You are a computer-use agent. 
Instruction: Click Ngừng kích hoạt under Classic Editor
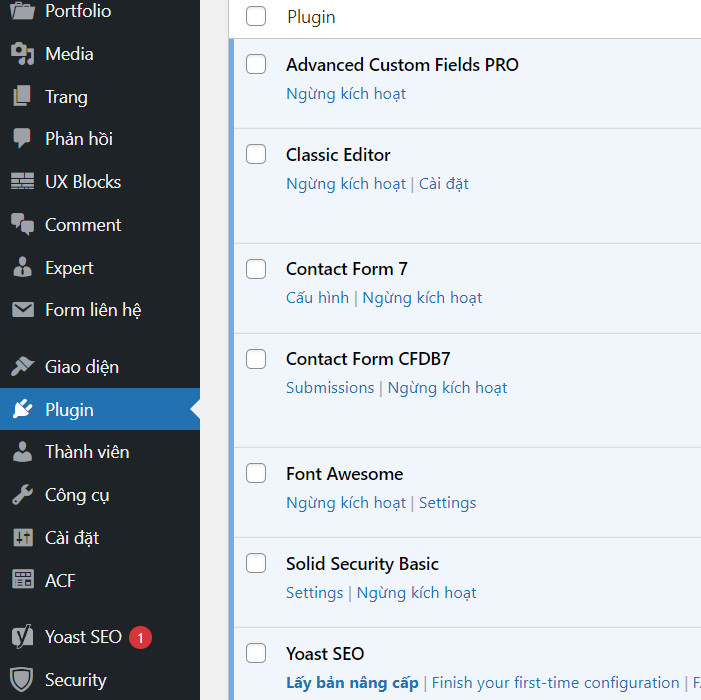346,184
